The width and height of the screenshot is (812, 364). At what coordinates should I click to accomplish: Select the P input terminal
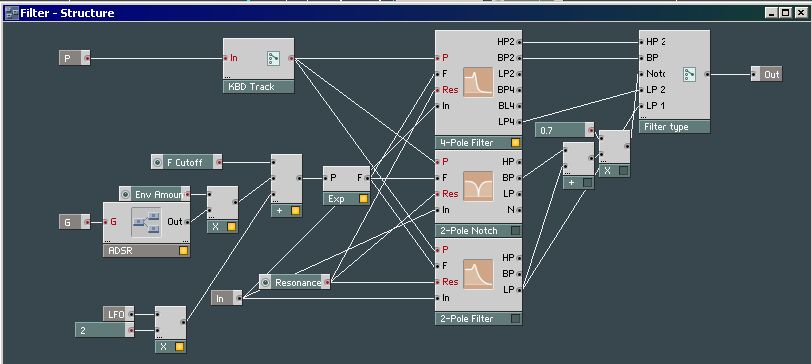75,59
